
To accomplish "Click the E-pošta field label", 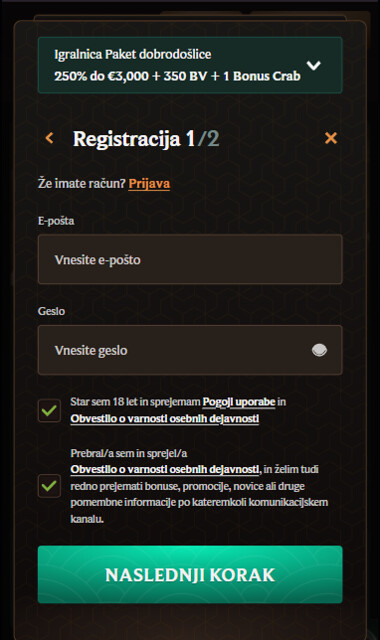I will 56,221.
